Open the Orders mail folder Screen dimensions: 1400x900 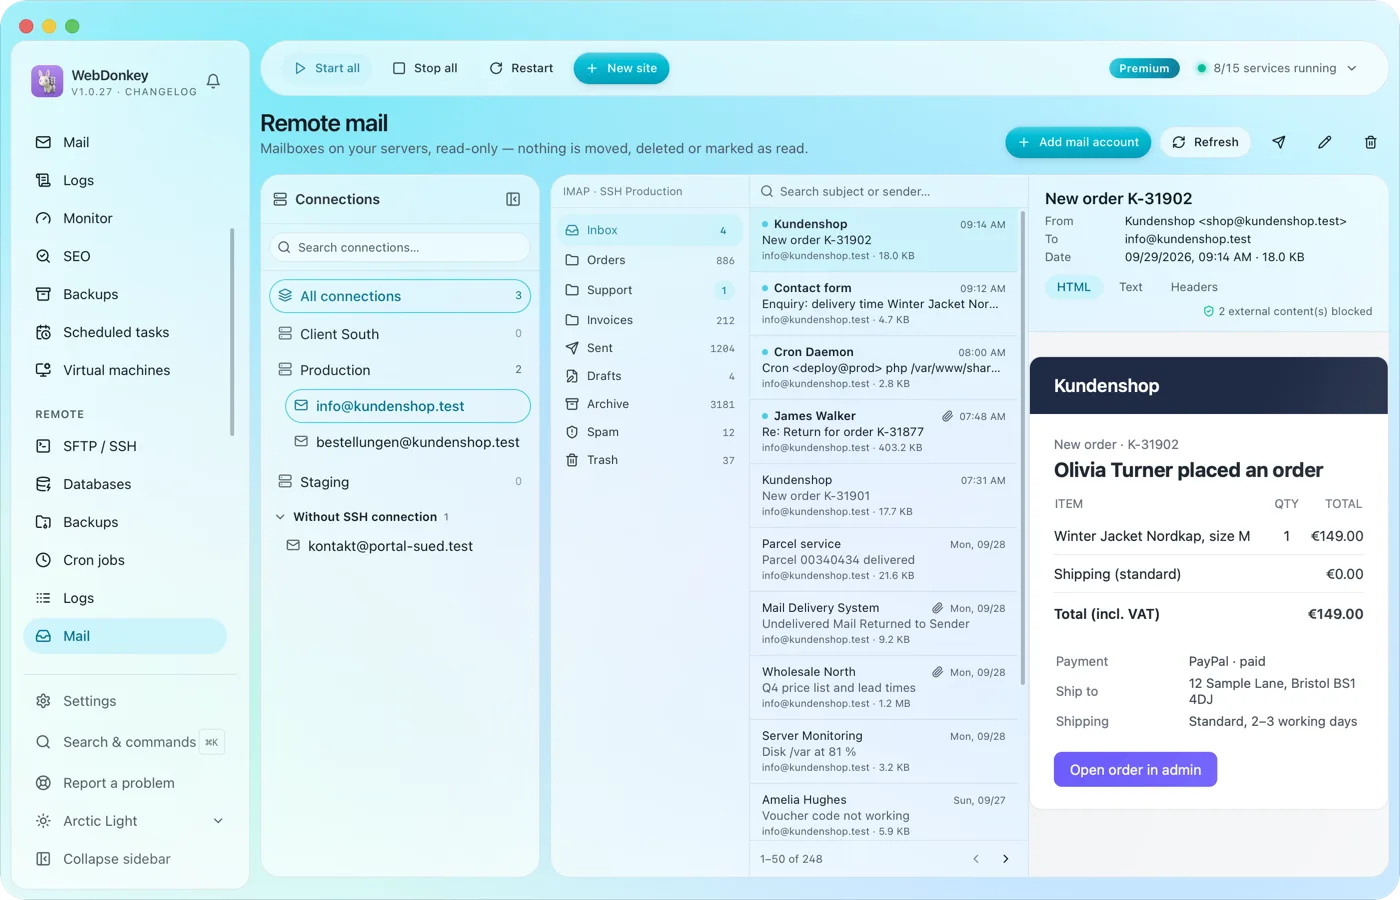(650, 260)
